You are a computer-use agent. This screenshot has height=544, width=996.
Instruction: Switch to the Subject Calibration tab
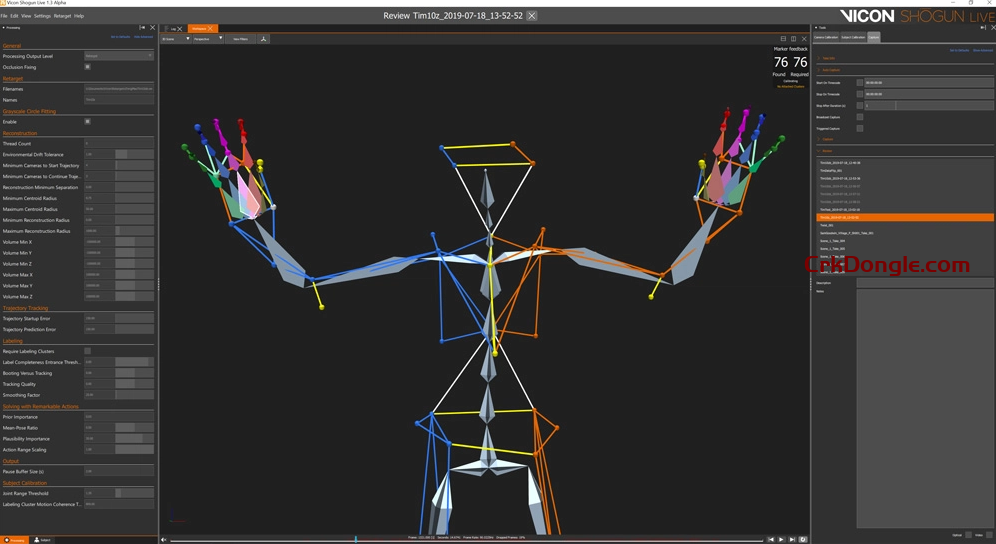coord(853,37)
